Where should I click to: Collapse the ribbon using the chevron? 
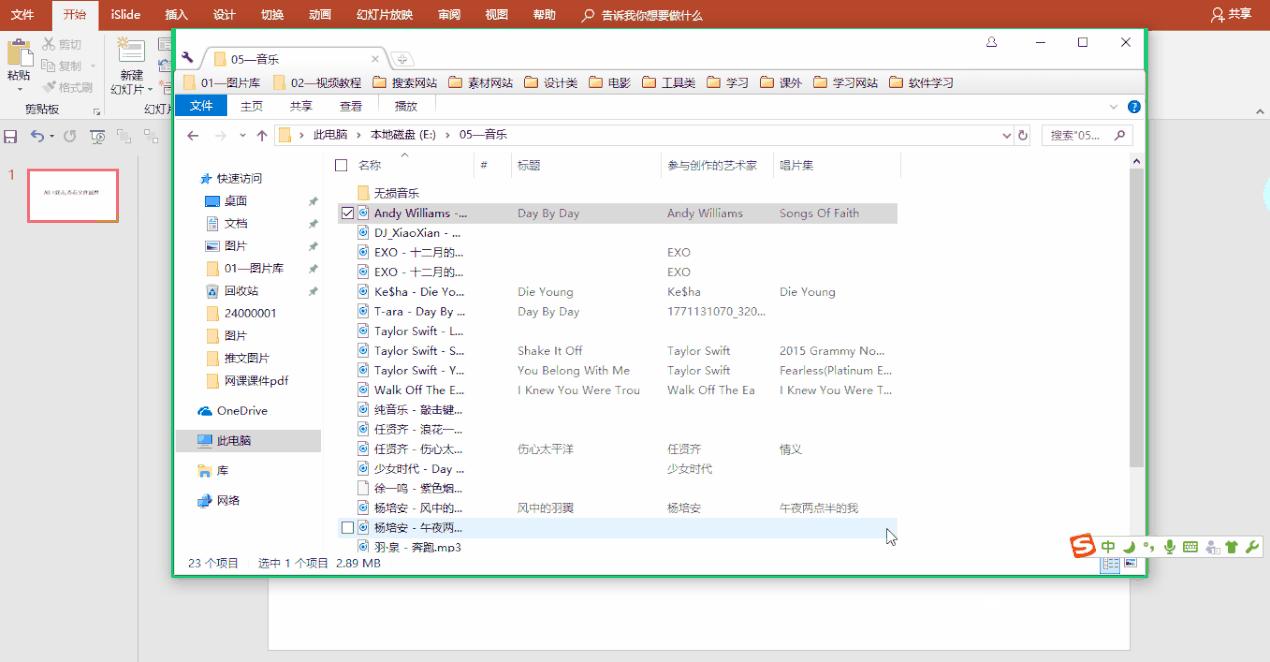tap(1114, 104)
